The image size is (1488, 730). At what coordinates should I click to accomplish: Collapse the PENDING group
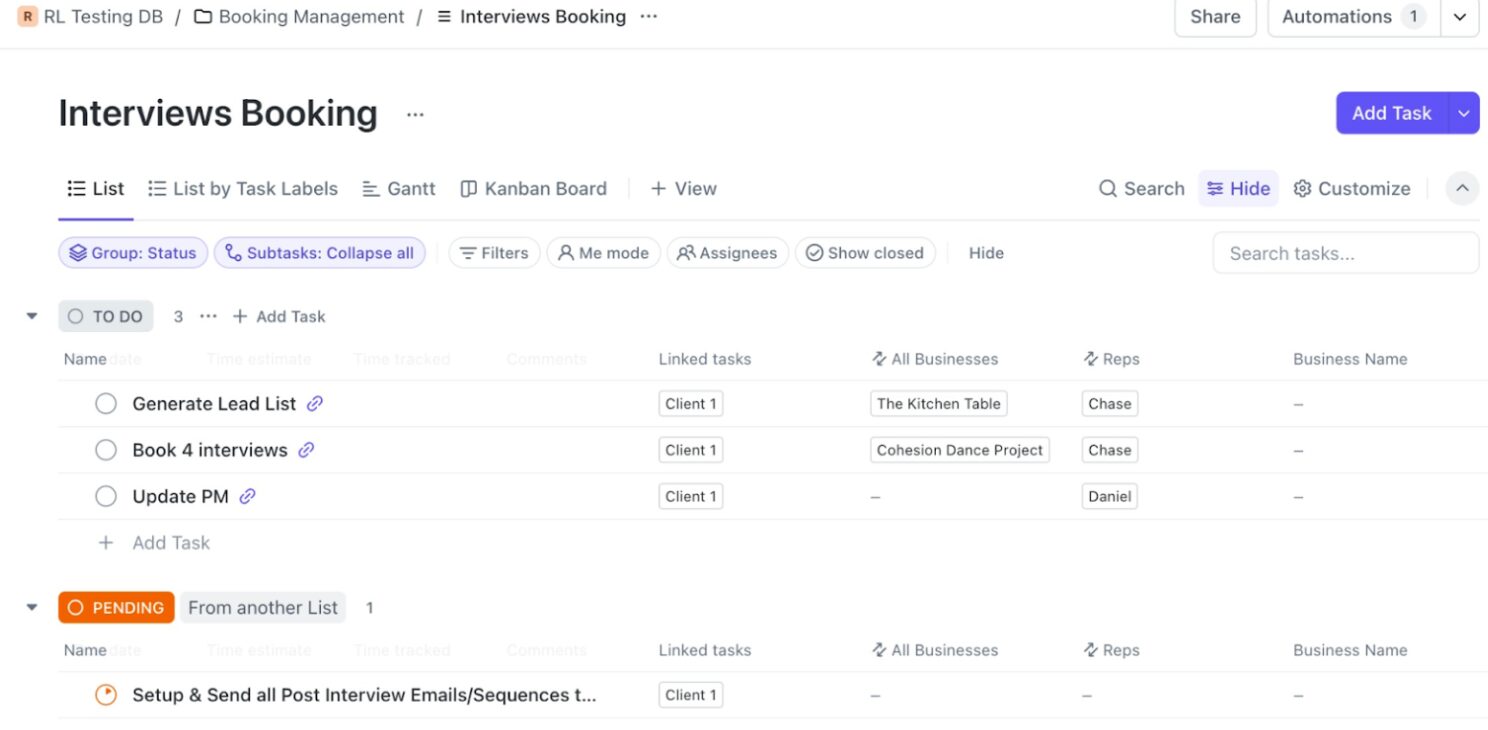point(32,607)
